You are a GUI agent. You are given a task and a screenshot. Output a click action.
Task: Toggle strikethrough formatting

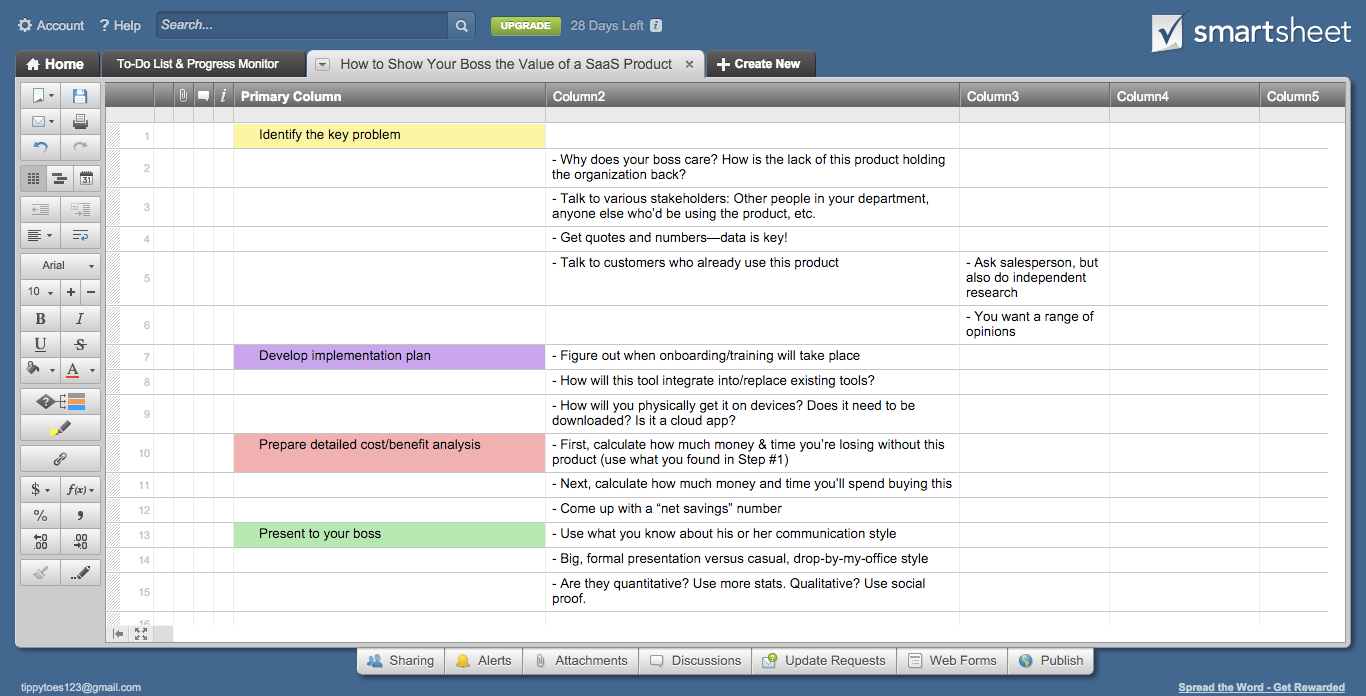click(x=80, y=344)
